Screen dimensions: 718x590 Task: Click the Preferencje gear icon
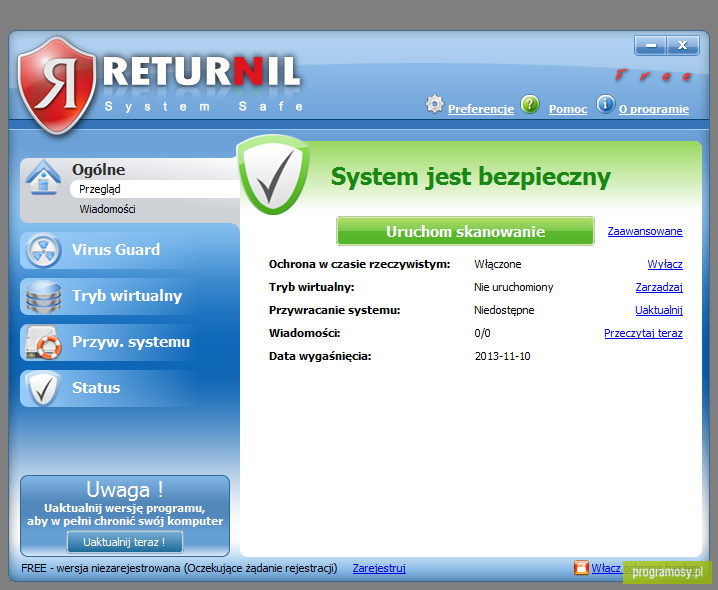pos(434,104)
